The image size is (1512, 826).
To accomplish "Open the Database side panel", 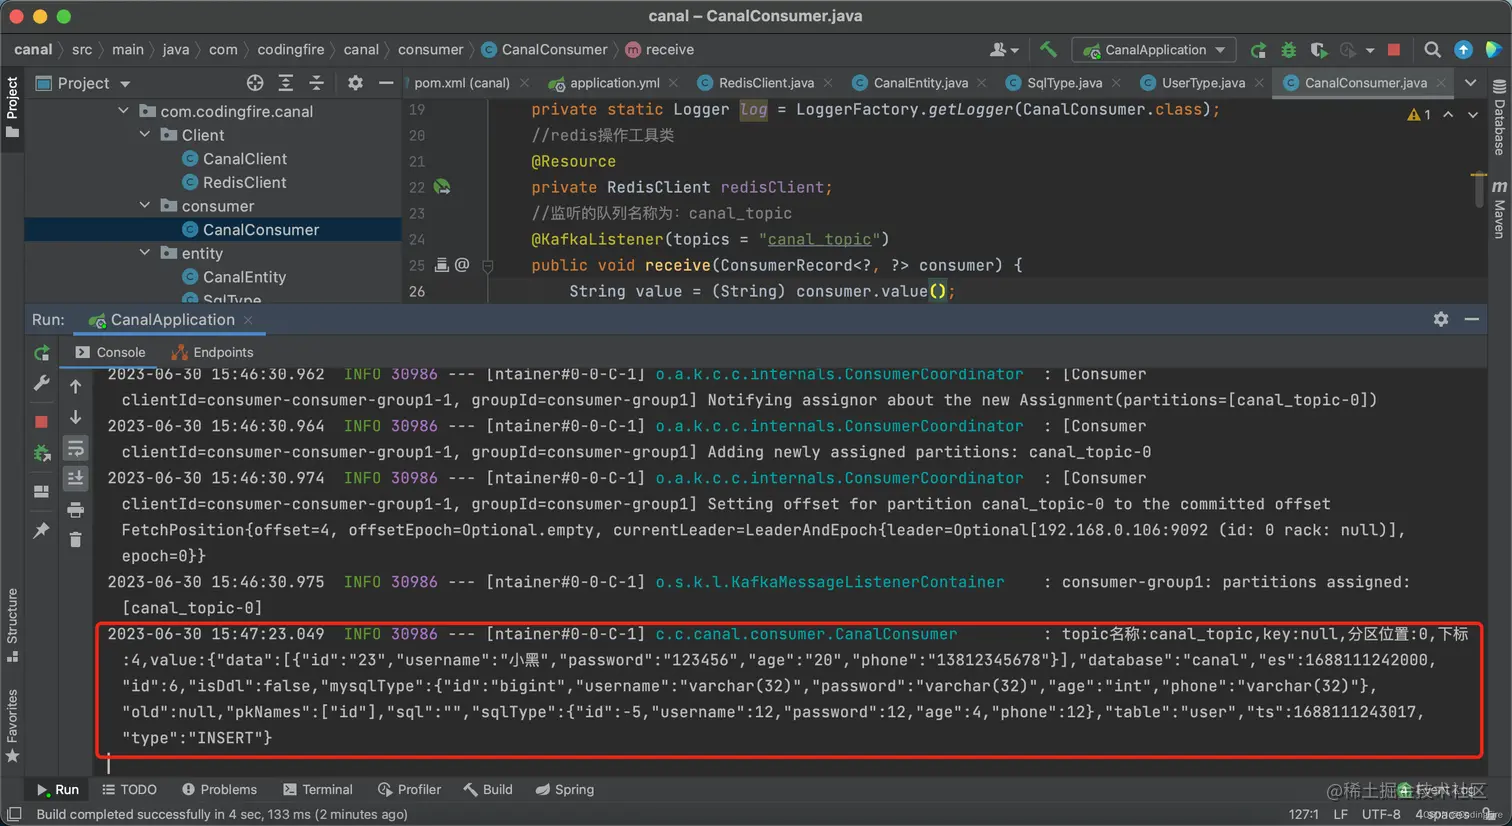I will pos(1499,117).
